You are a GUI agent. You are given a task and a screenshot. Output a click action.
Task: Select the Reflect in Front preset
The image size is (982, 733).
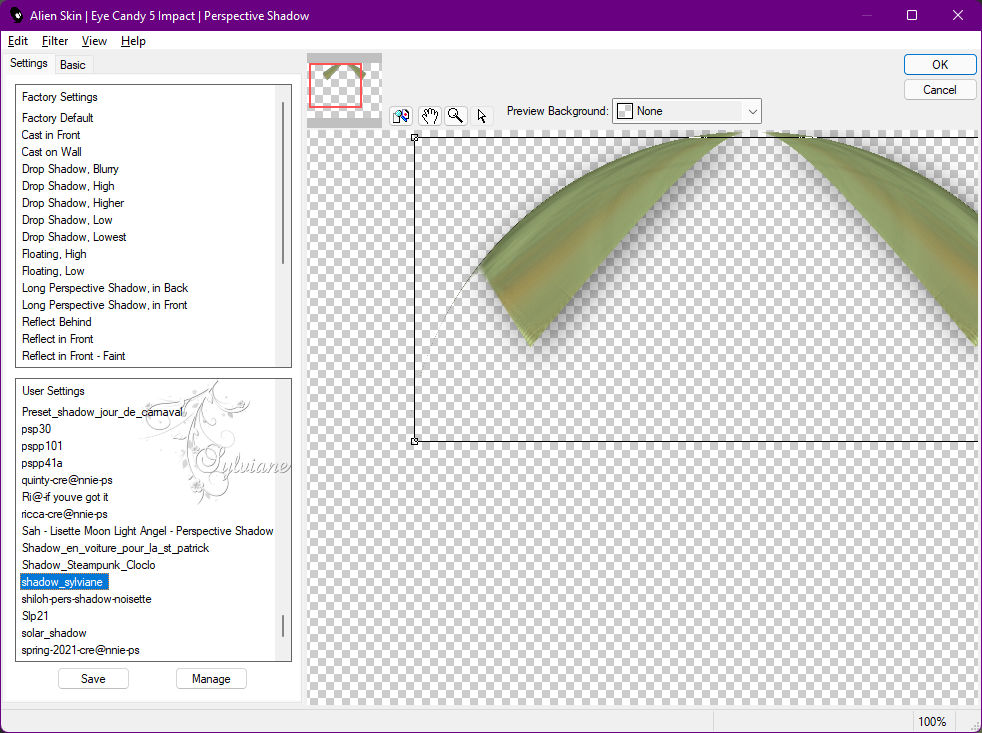(58, 338)
